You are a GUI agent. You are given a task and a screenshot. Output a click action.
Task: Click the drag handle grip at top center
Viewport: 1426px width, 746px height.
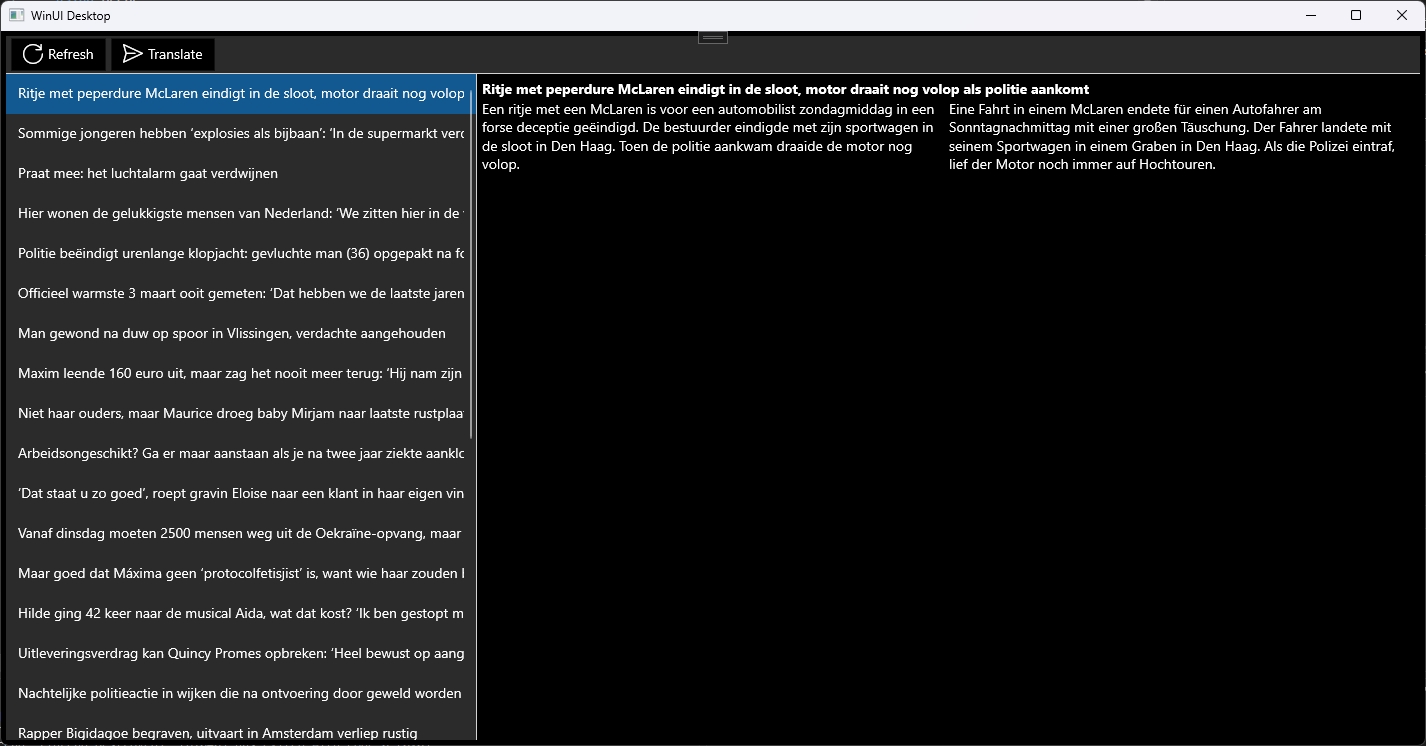(713, 37)
